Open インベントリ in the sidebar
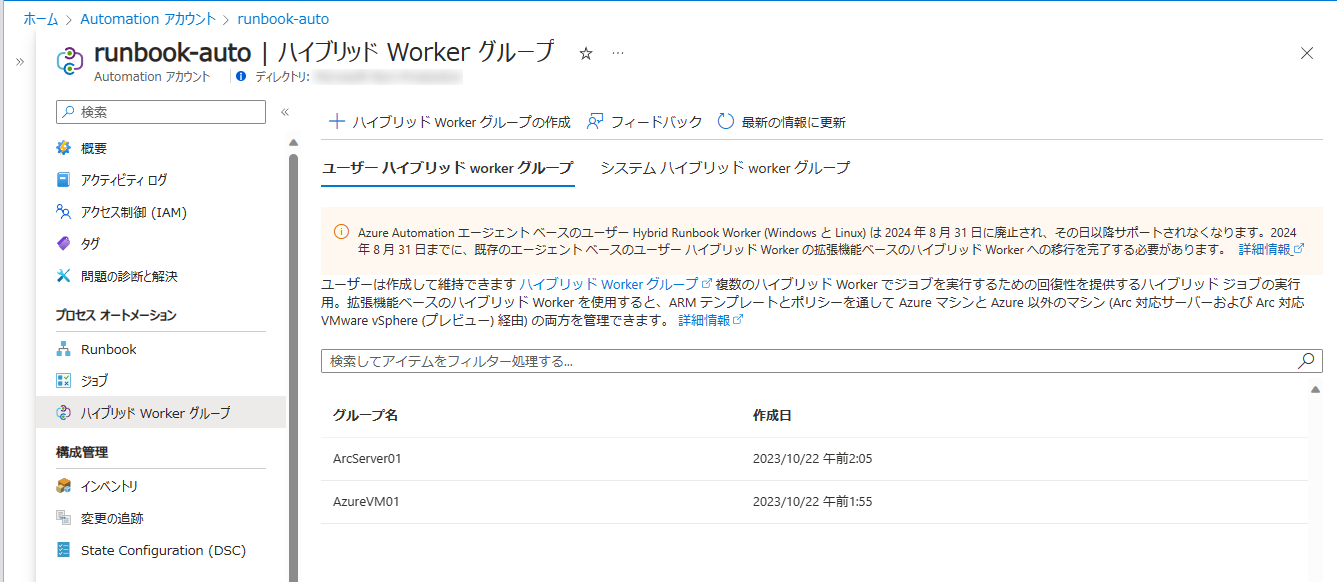 pyautogui.click(x=109, y=486)
